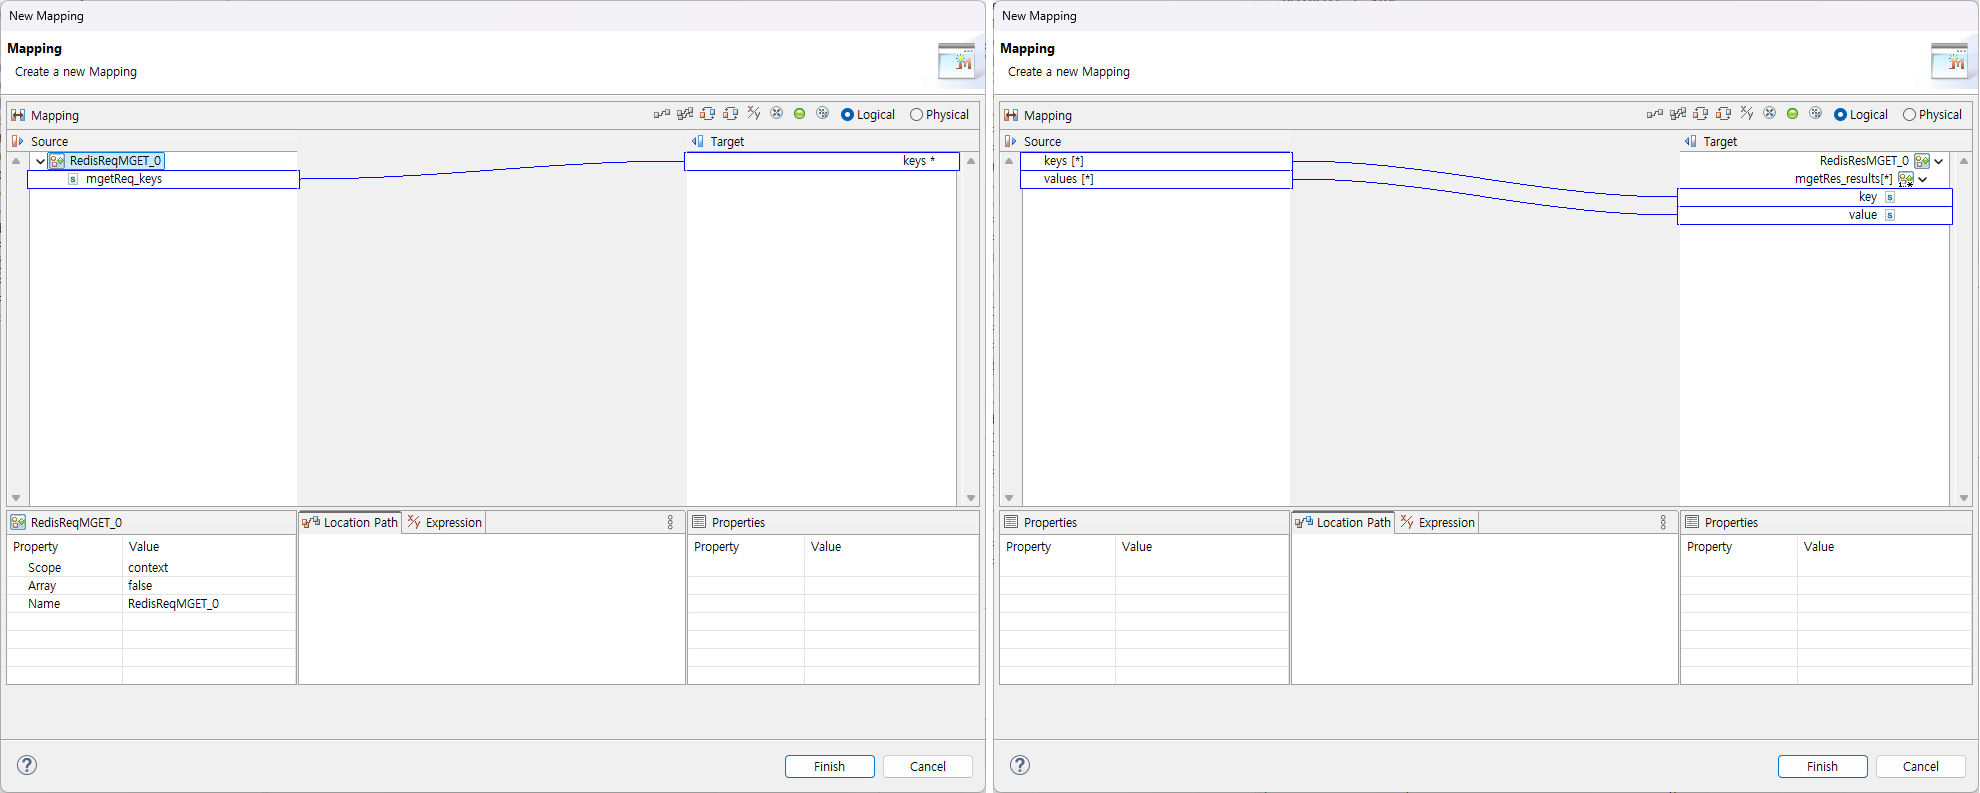Screen dimensions: 1980x793
Task: Select 'values [*]' source field in right dialog
Action: click(1156, 179)
